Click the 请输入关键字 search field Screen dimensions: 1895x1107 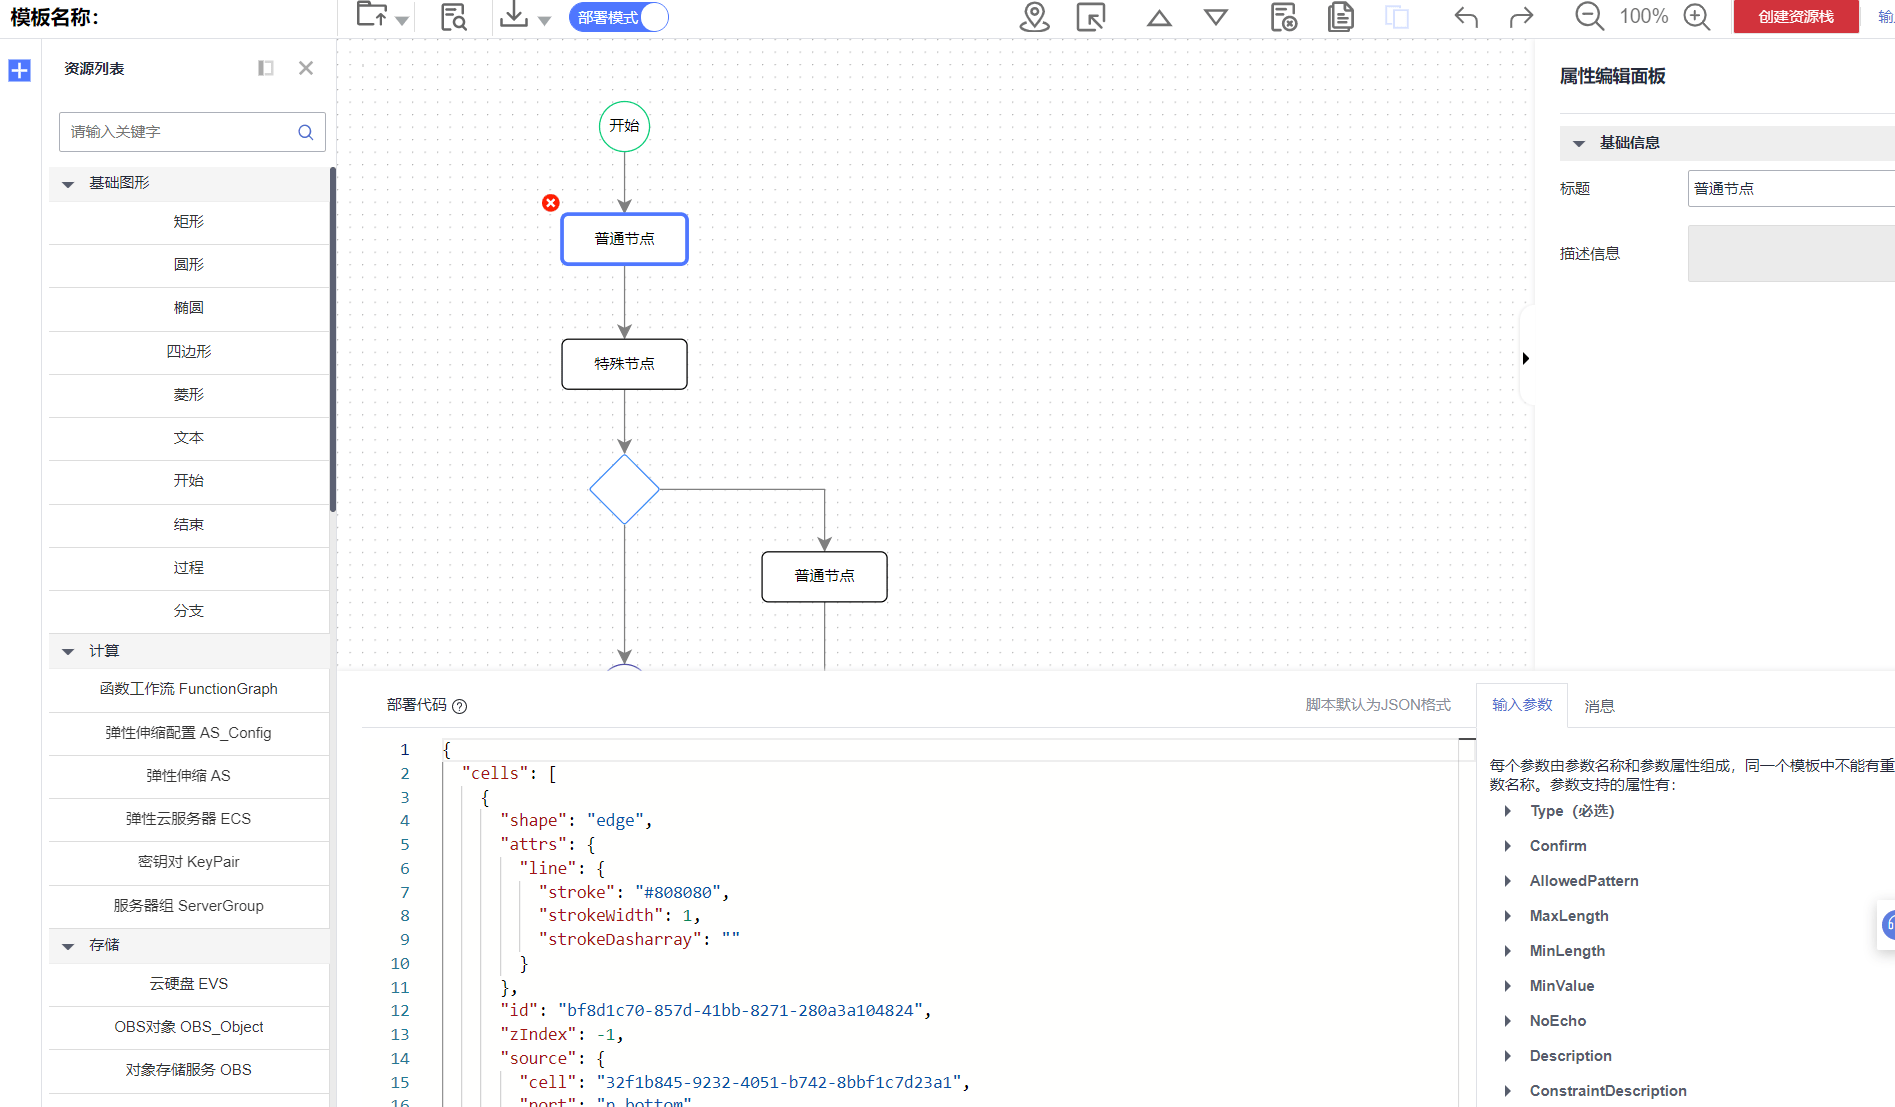[180, 132]
